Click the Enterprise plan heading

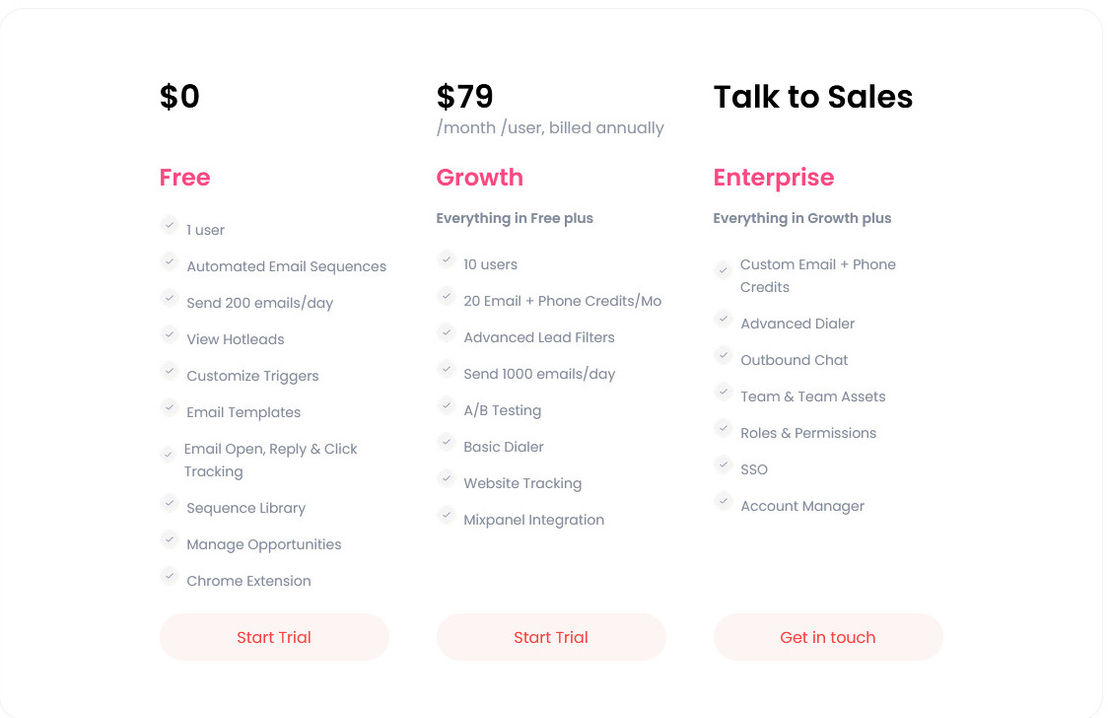point(774,177)
